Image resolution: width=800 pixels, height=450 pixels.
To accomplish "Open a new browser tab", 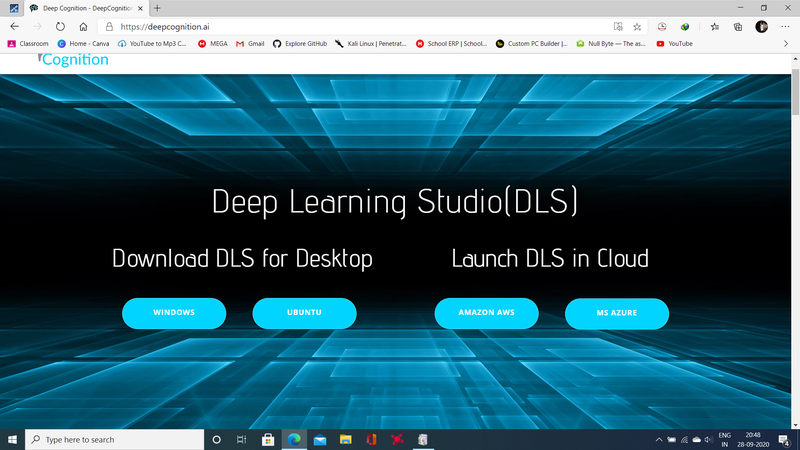I will point(157,8).
